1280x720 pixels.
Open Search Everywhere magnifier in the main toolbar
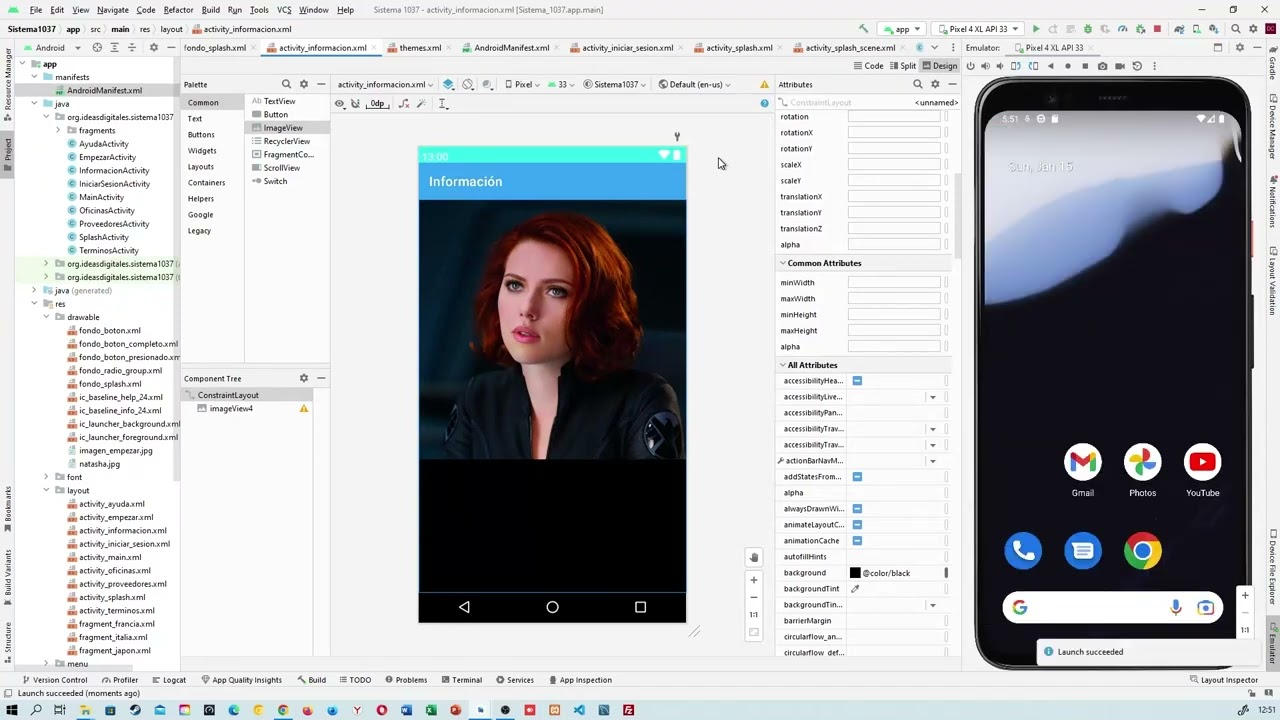(1236, 29)
